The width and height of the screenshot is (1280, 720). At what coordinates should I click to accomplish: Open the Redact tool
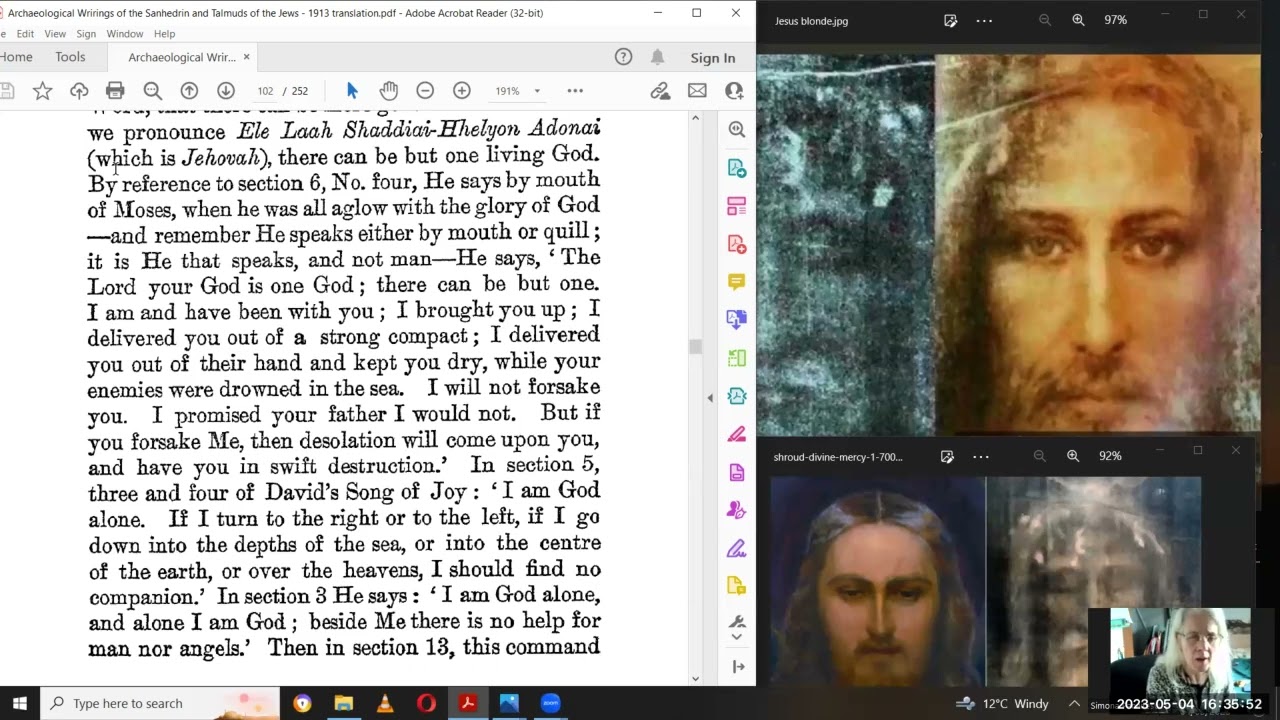click(737, 434)
